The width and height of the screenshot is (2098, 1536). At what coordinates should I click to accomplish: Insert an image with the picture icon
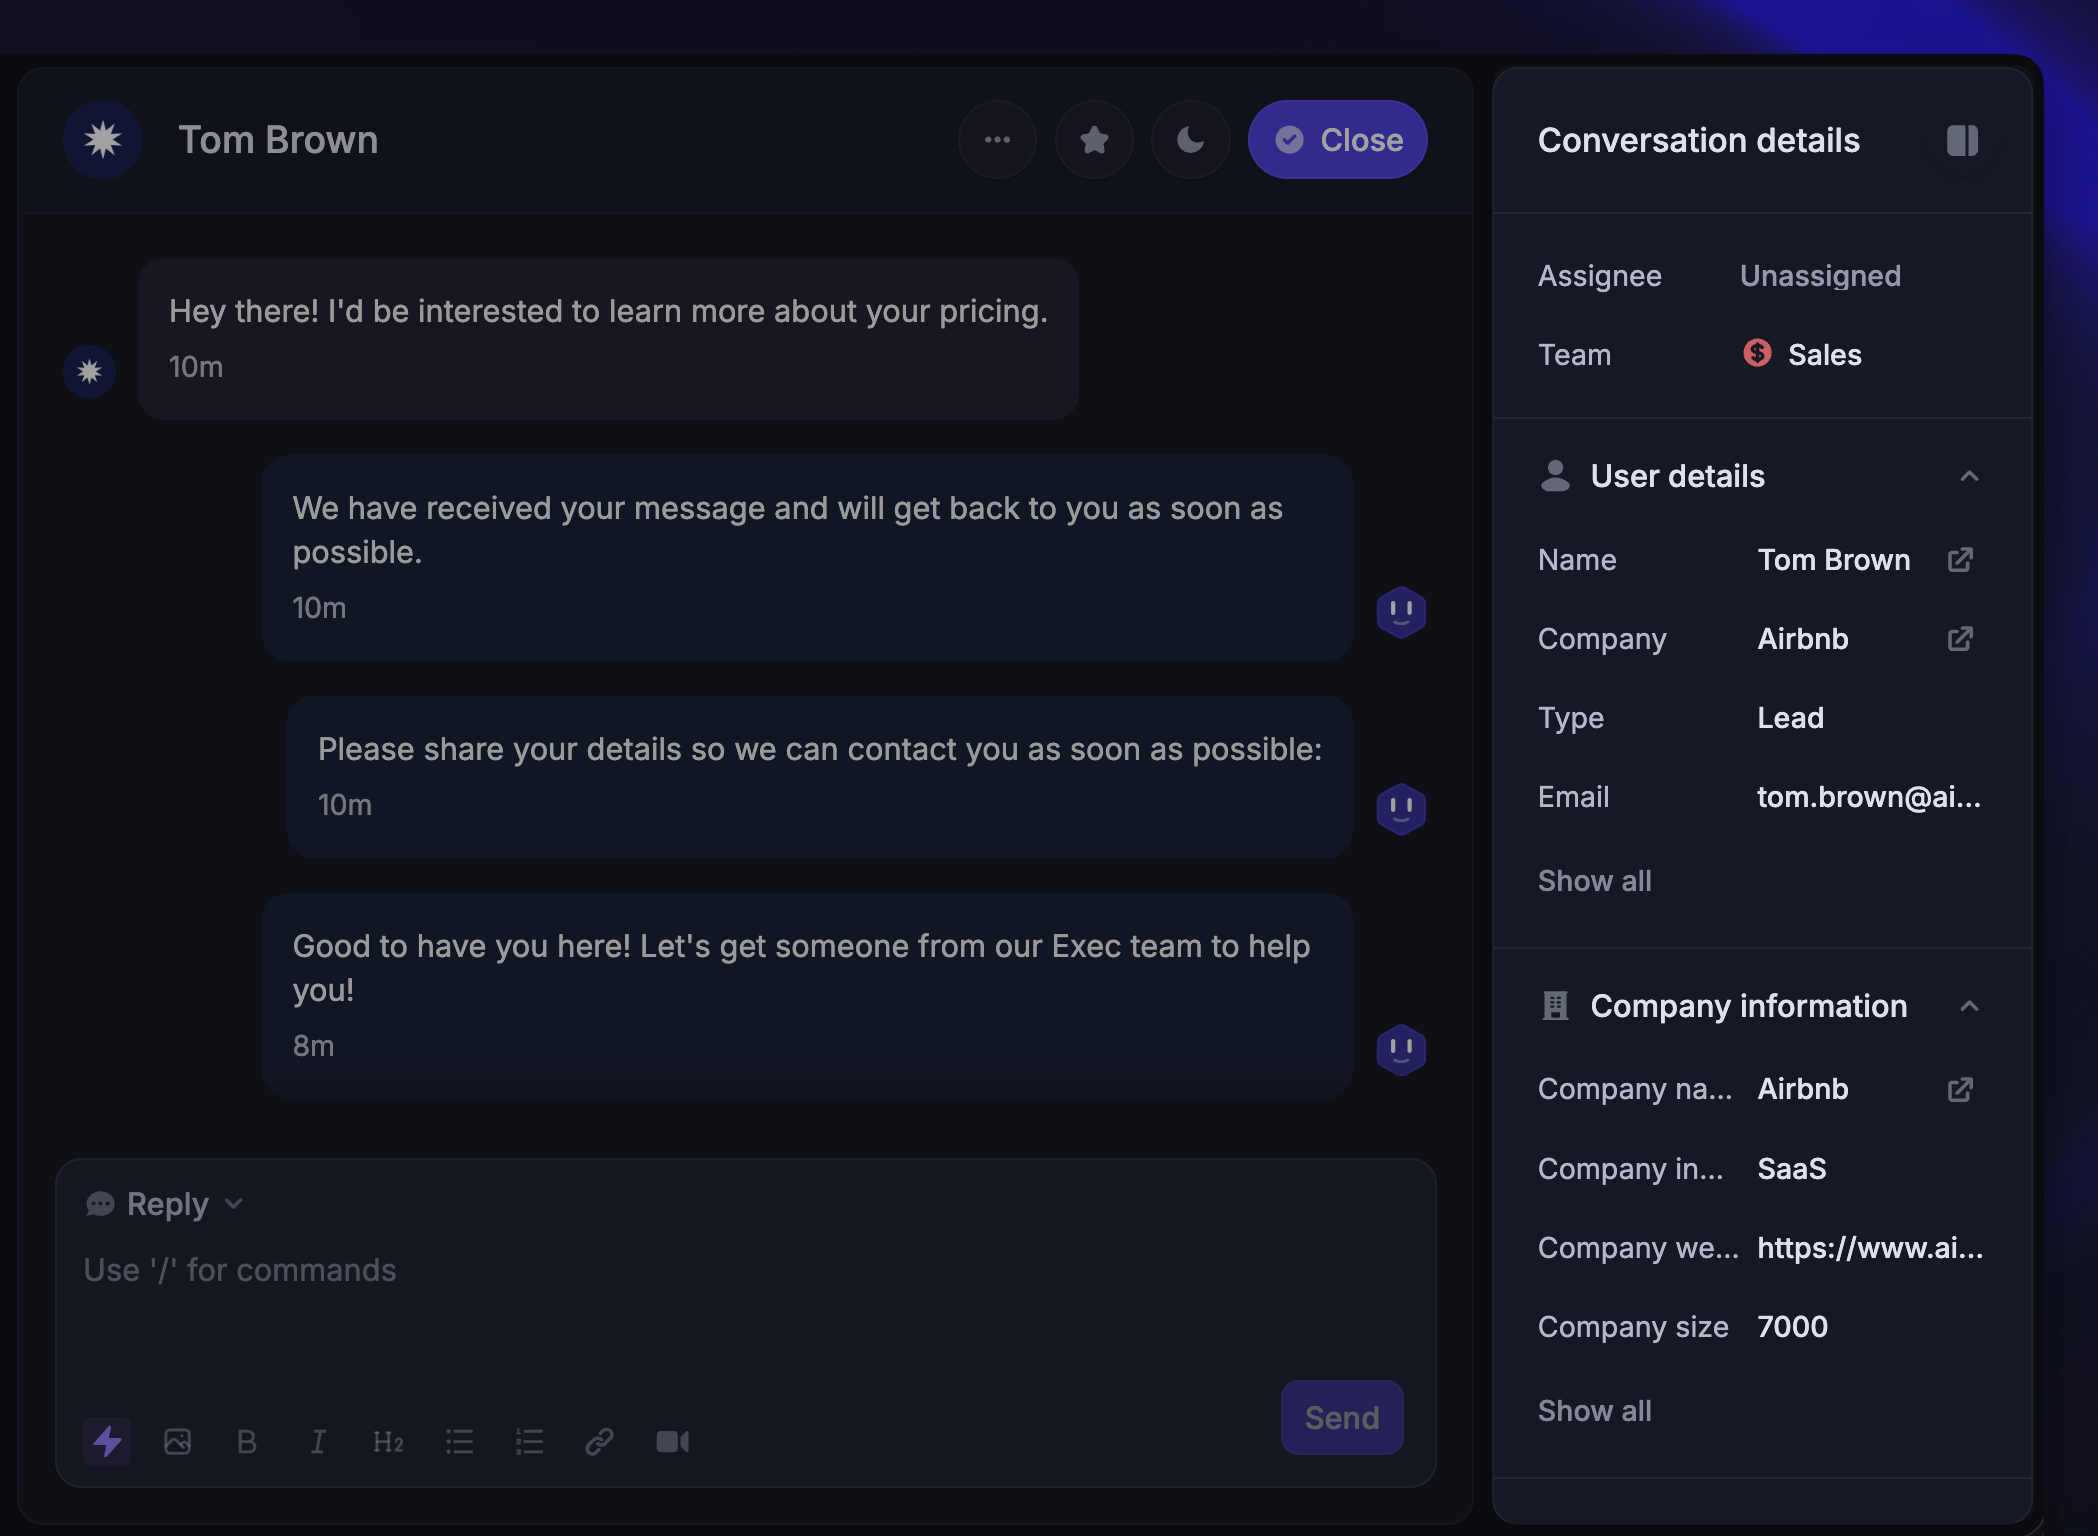[178, 1441]
